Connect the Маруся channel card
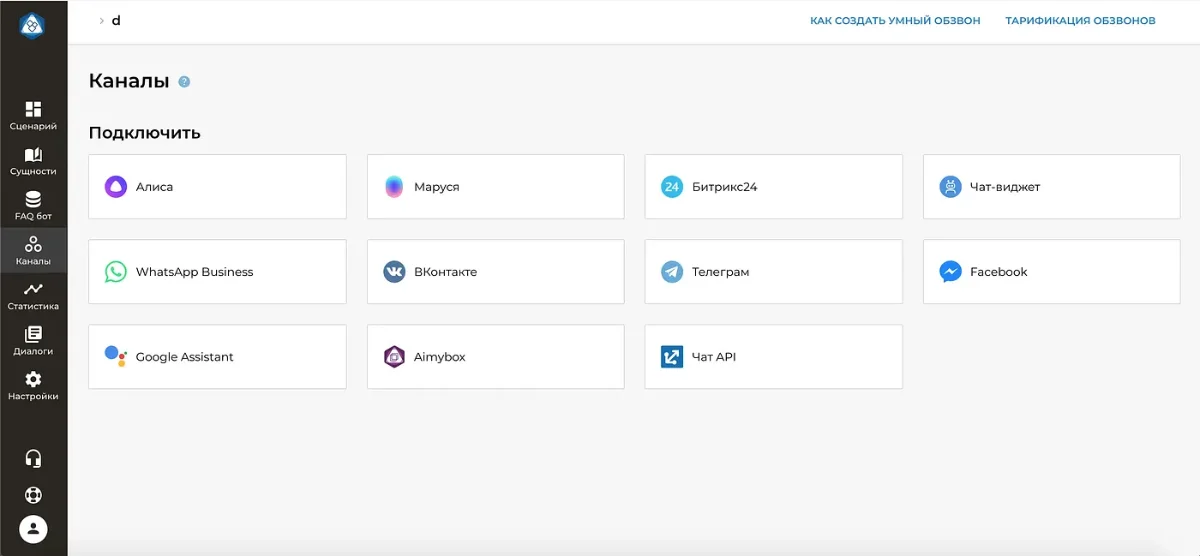 click(x=495, y=187)
